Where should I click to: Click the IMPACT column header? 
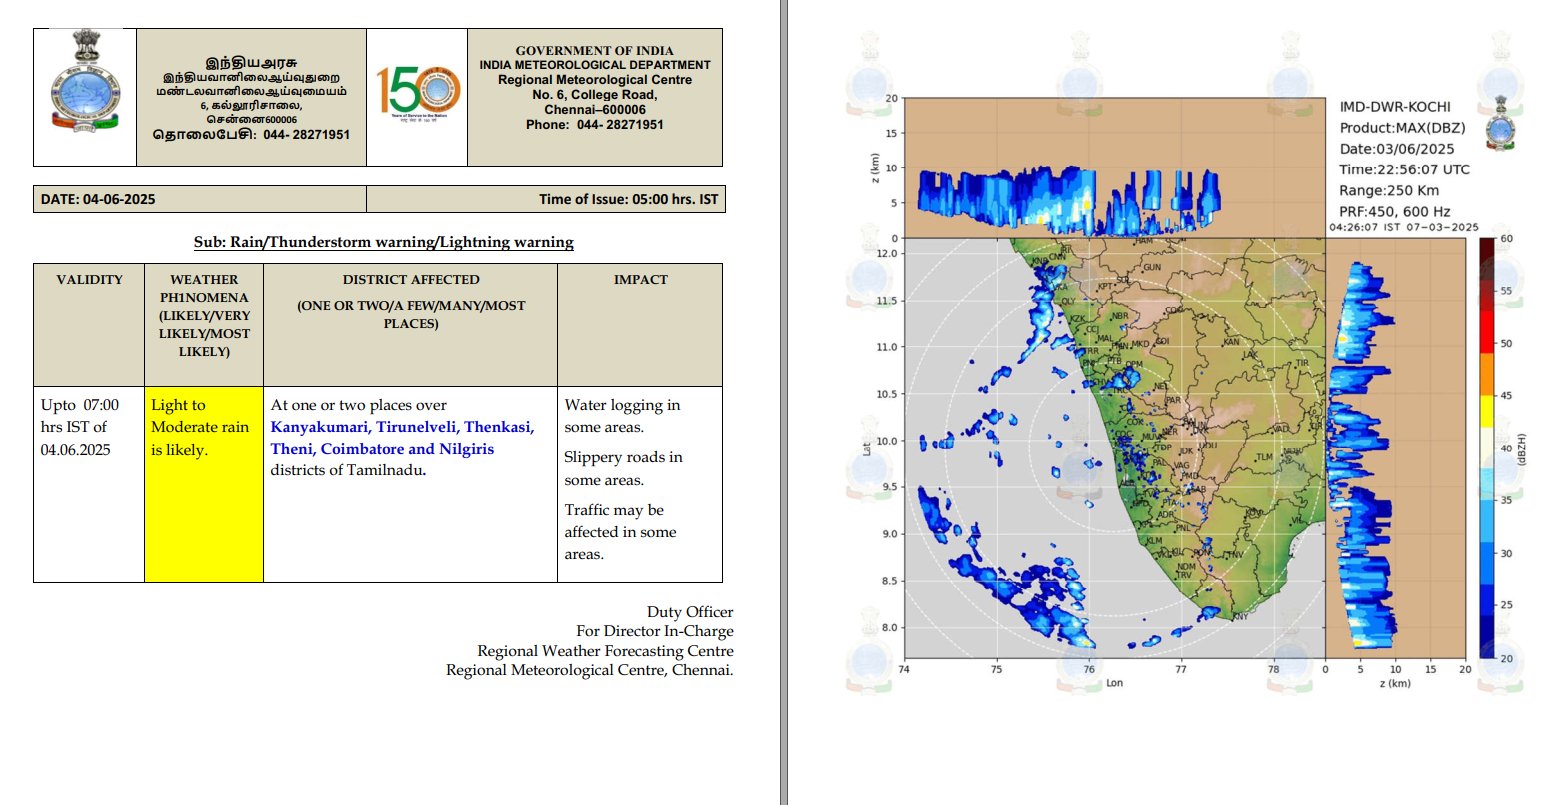click(640, 280)
